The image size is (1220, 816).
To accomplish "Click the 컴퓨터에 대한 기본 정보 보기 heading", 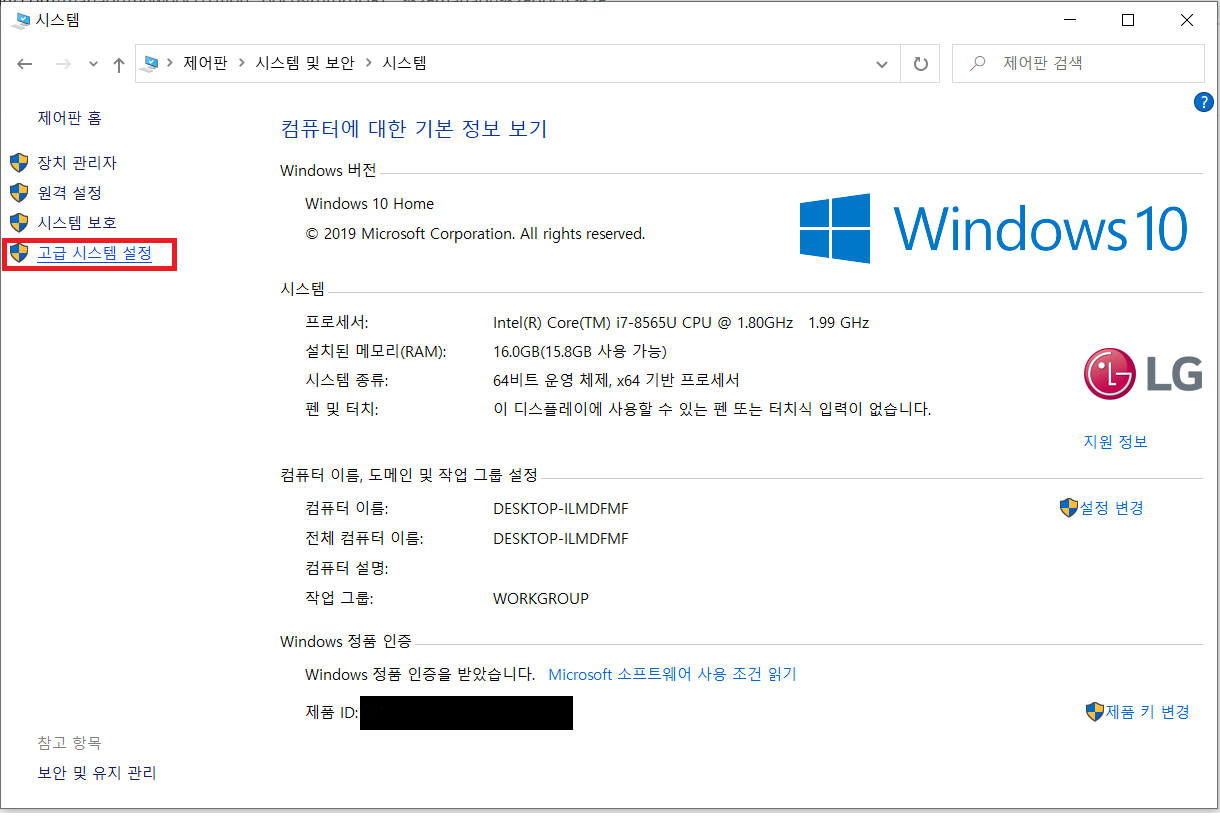I will (414, 128).
